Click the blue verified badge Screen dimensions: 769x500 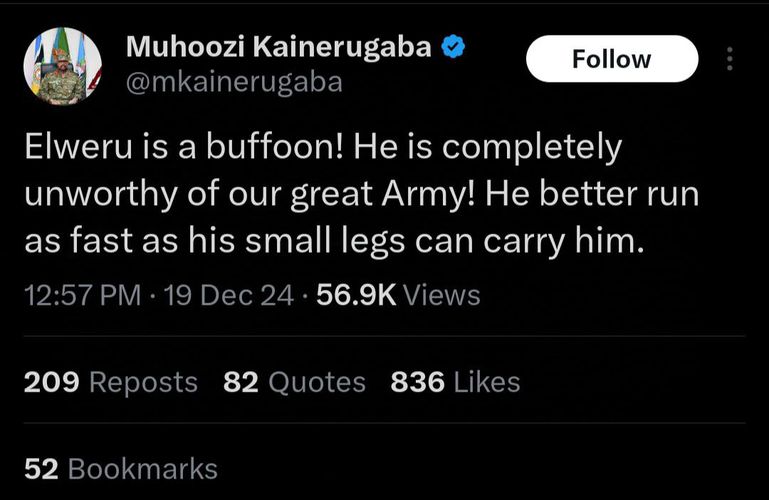[451, 48]
